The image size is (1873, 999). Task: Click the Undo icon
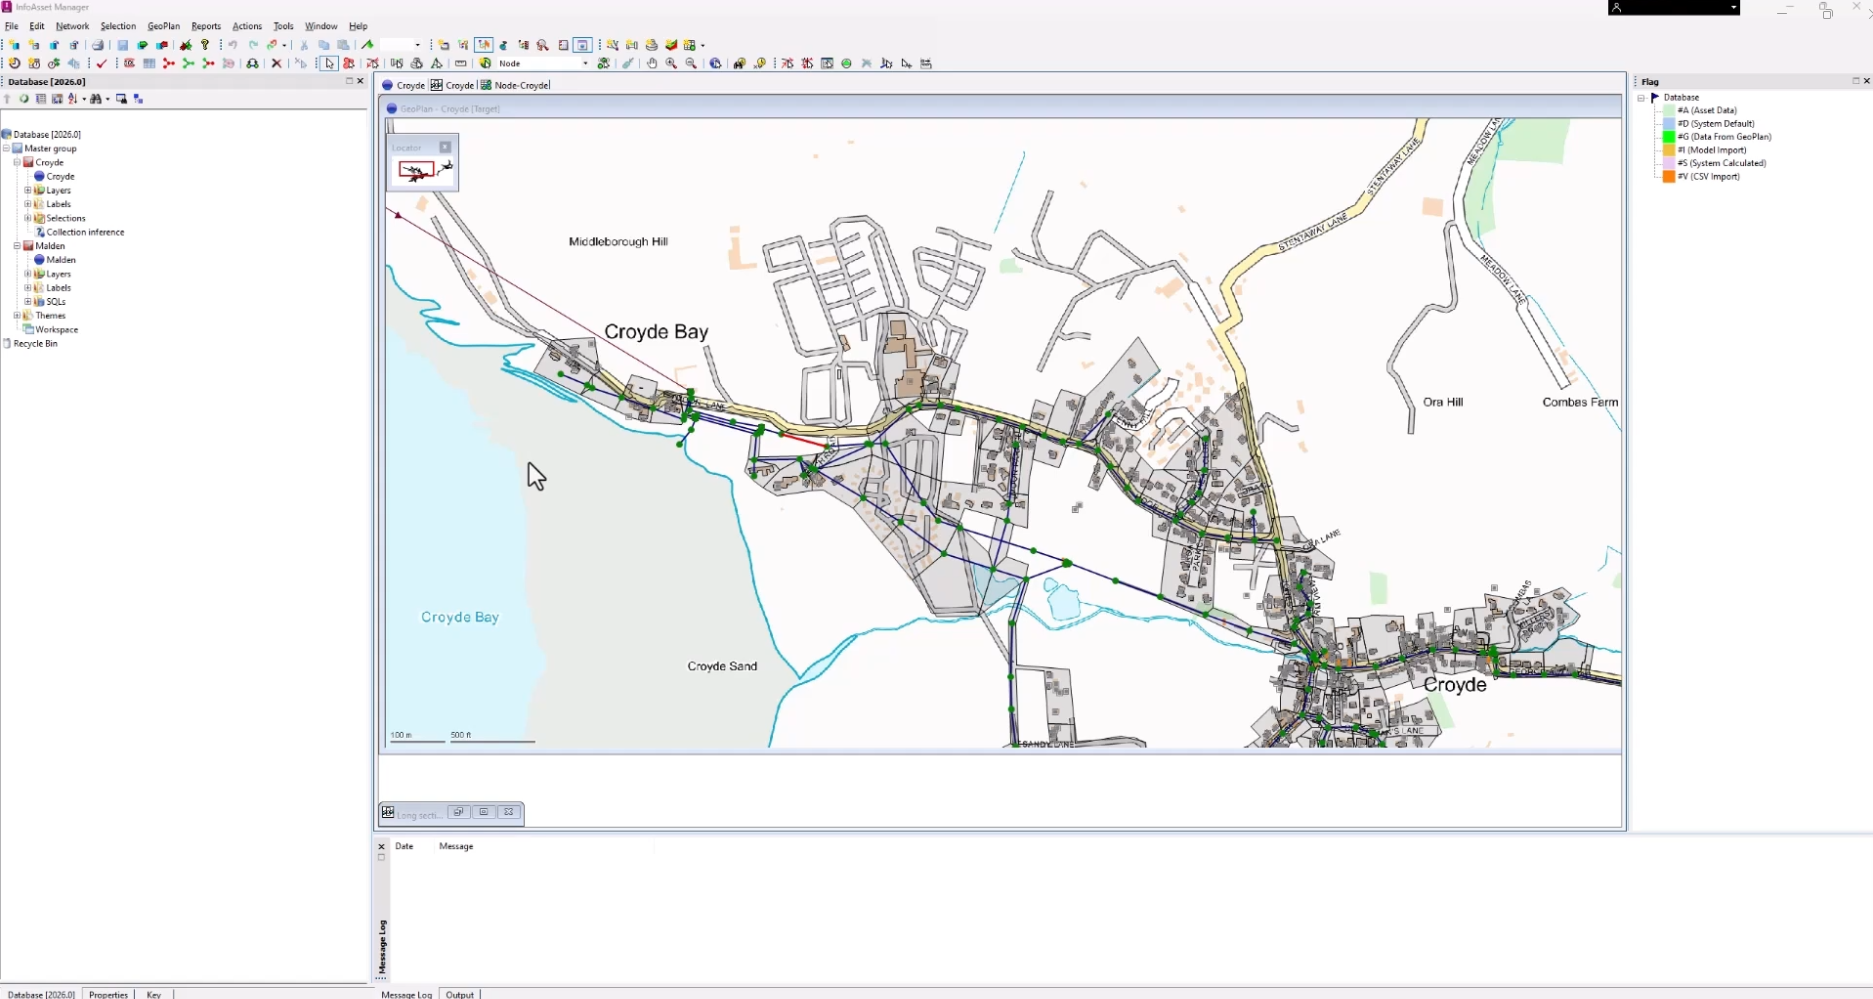click(233, 45)
